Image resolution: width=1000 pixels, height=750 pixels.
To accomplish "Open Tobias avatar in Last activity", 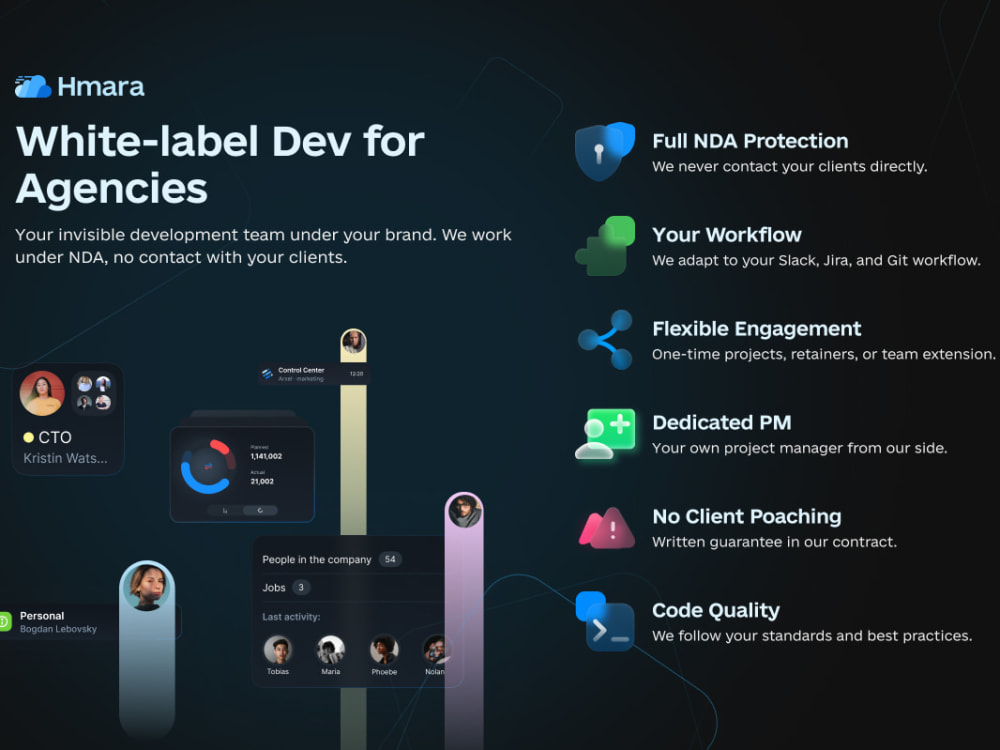I will pos(278,650).
